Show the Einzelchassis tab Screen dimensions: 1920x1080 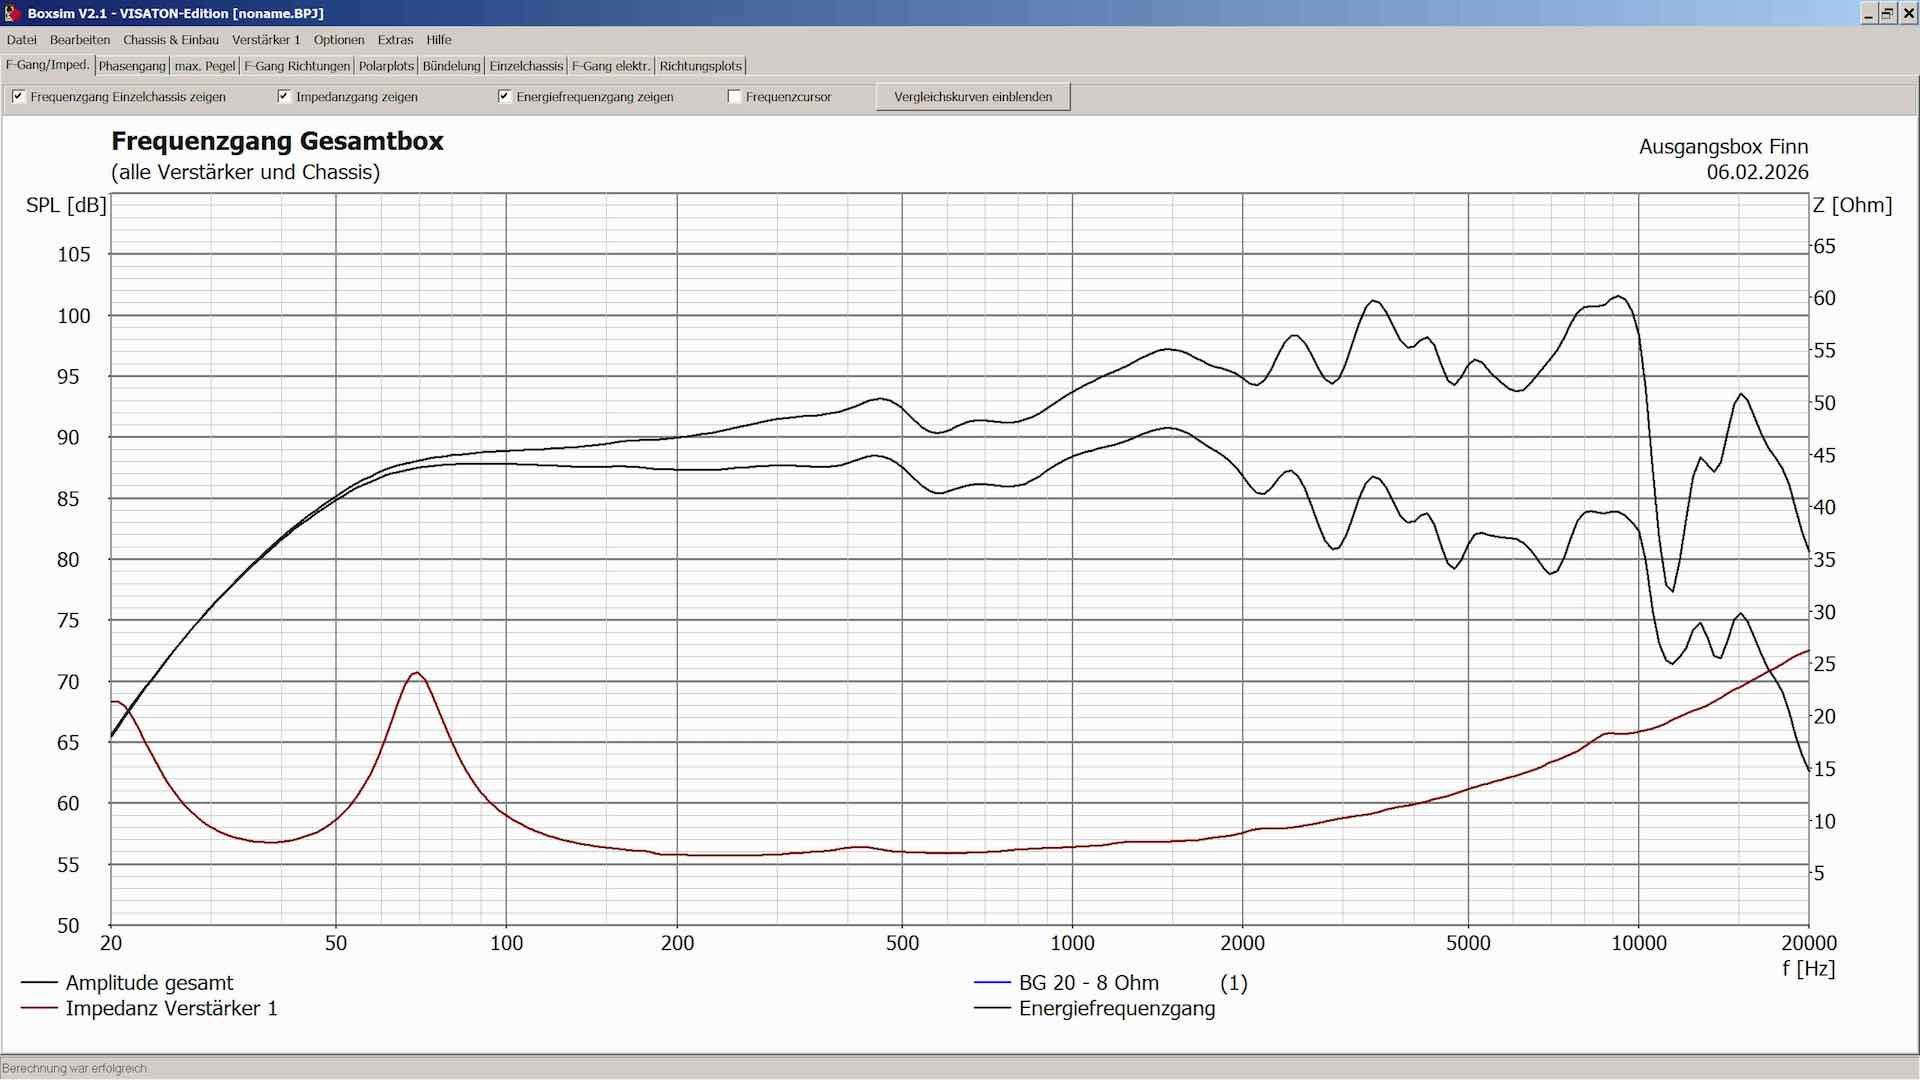pyautogui.click(x=526, y=66)
